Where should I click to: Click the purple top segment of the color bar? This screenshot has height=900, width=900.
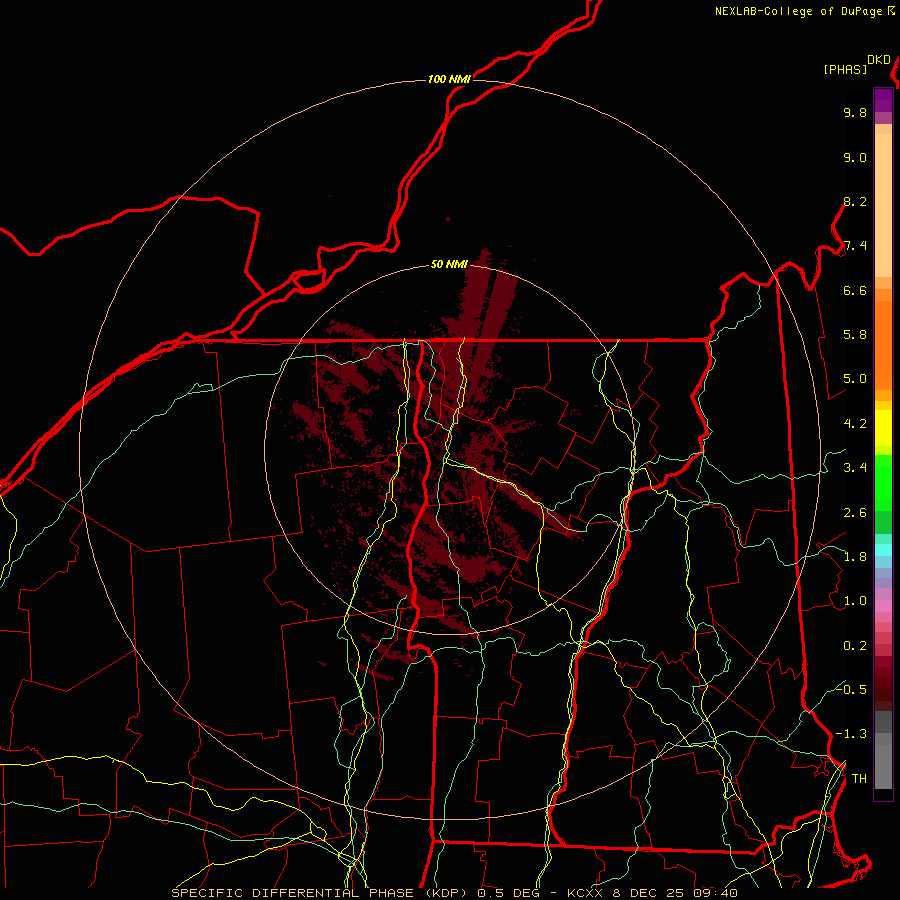(883, 100)
